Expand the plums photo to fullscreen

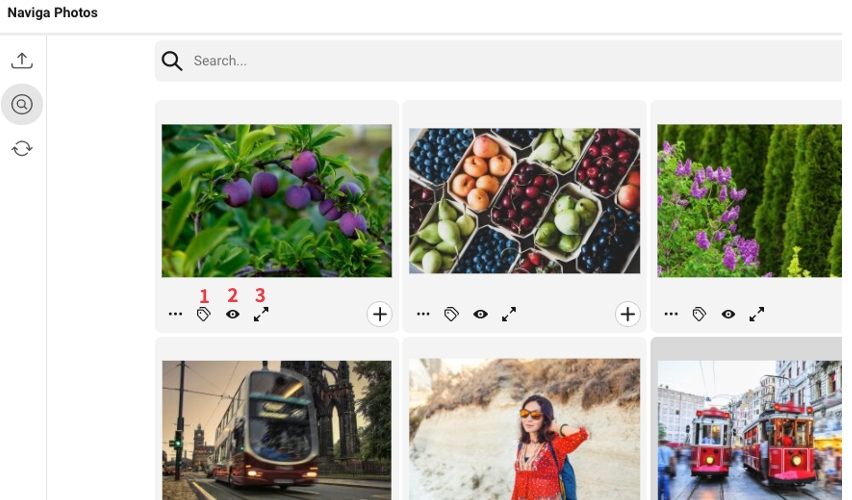(x=261, y=314)
